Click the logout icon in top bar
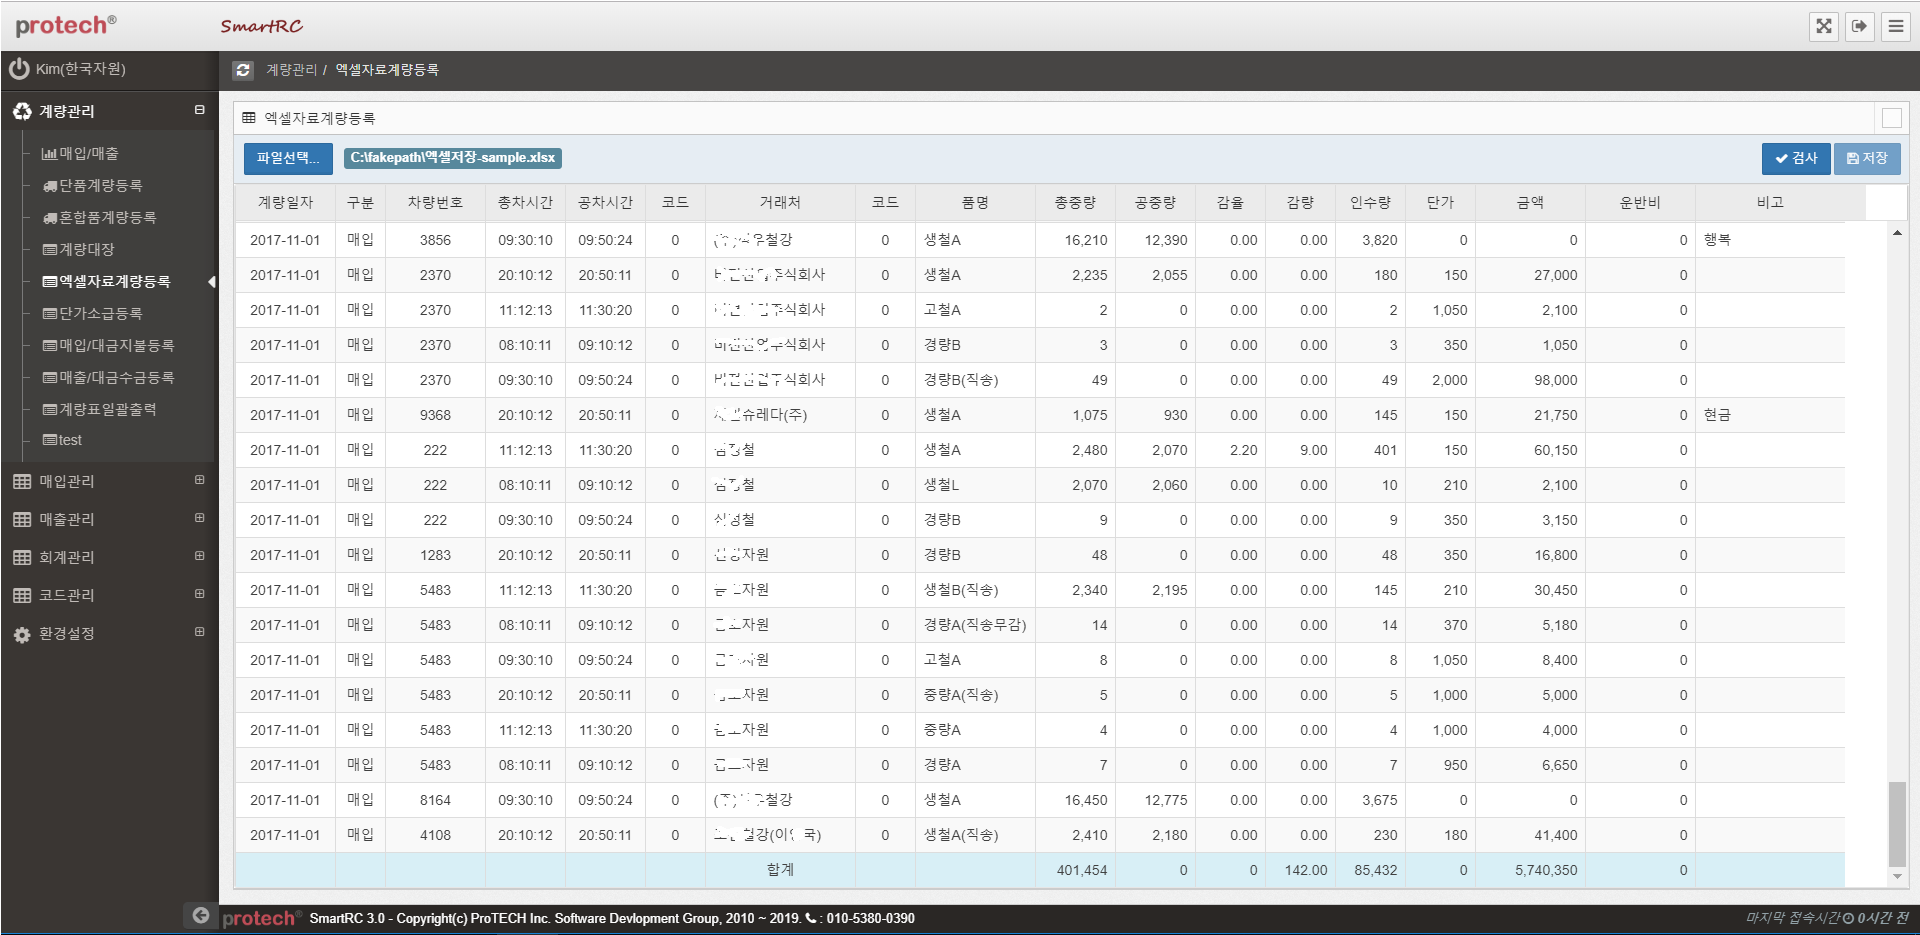 point(1860,26)
